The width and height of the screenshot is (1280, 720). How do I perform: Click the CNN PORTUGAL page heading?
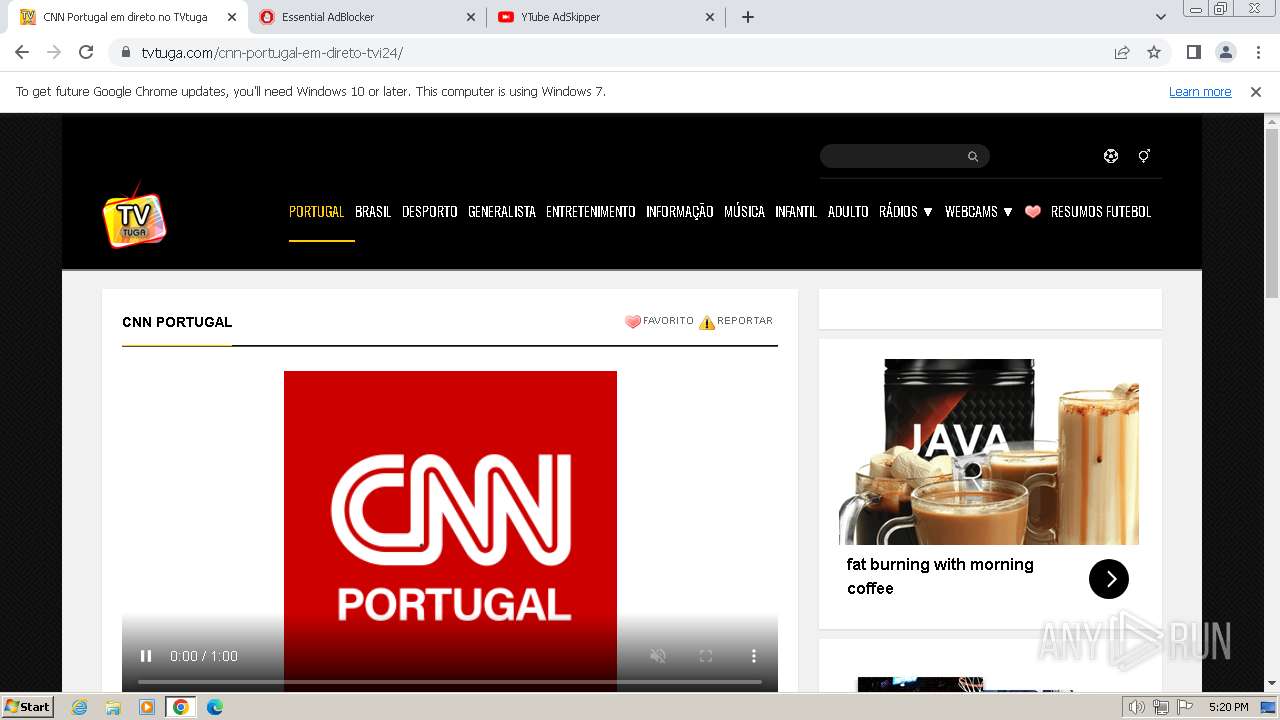pyautogui.click(x=177, y=322)
